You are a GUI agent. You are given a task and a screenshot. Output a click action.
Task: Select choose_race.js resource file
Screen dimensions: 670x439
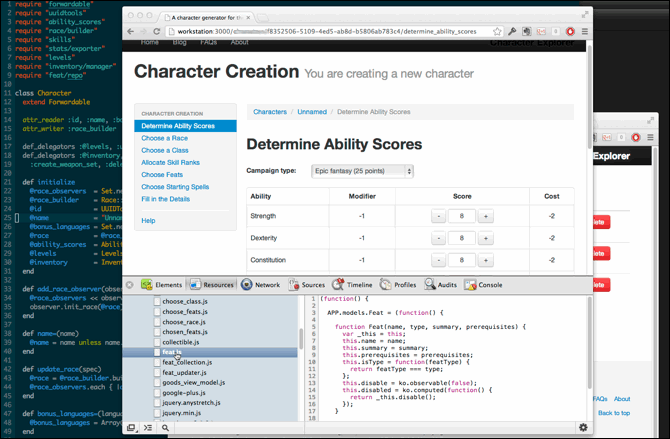[x=184, y=322]
